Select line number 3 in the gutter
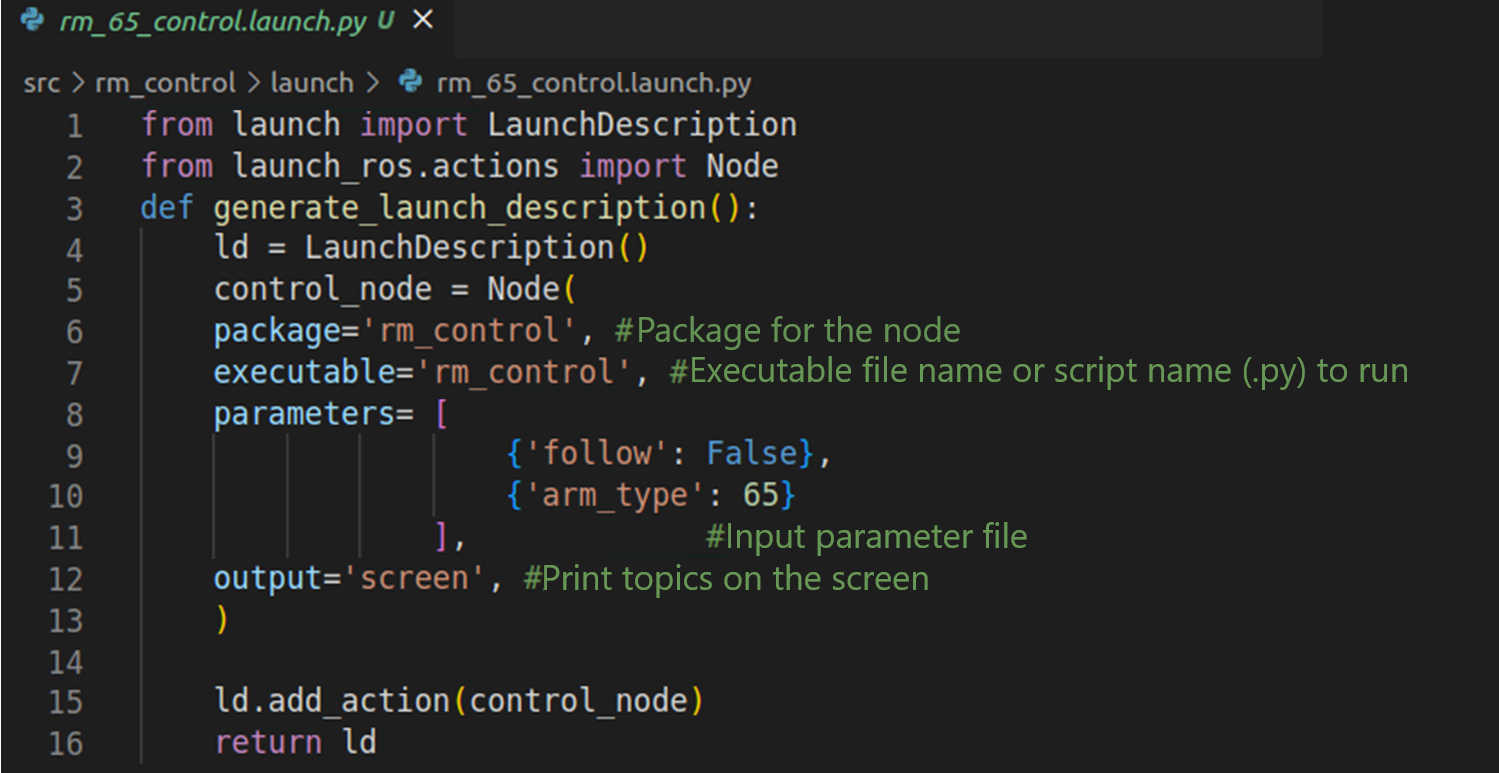This screenshot has width=1499, height=773. [74, 209]
